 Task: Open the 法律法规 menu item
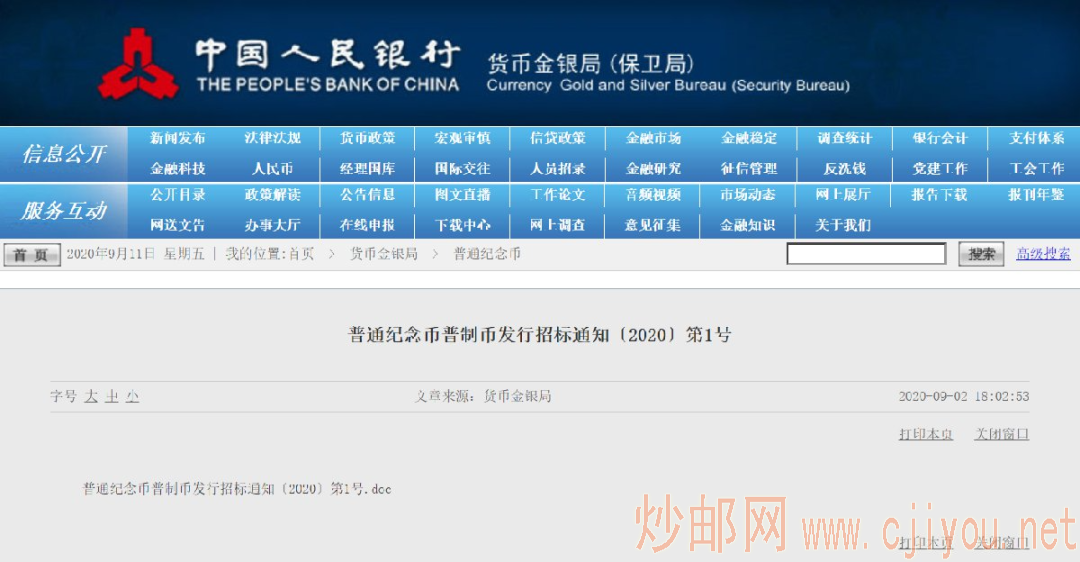coord(273,138)
